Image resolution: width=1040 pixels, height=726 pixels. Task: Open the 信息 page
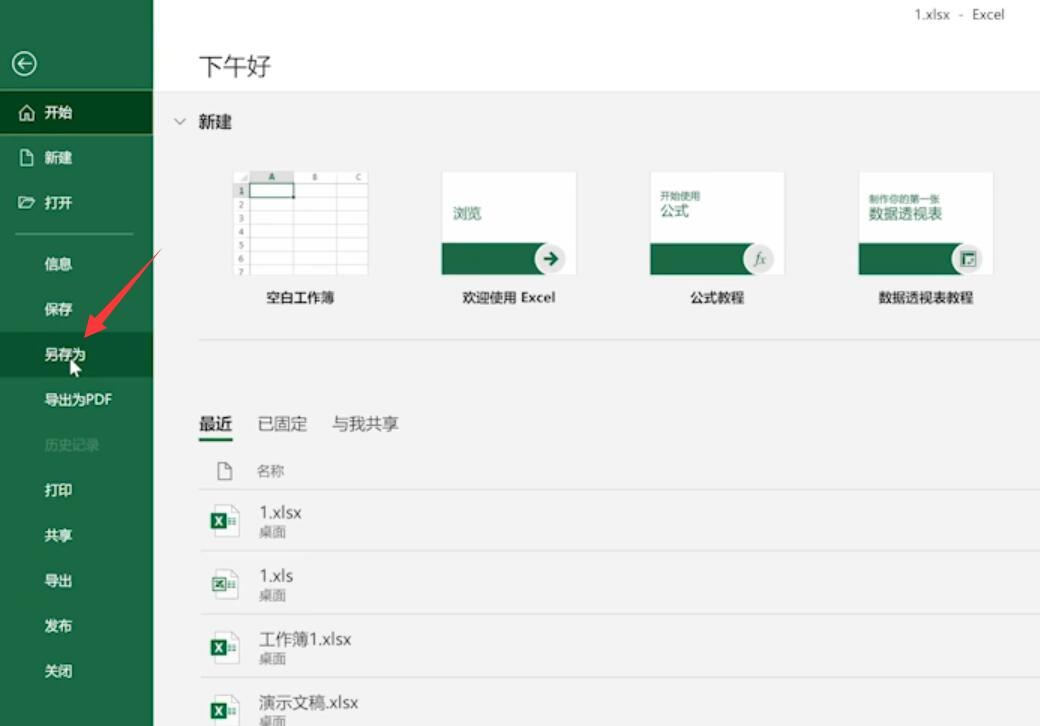[76, 264]
